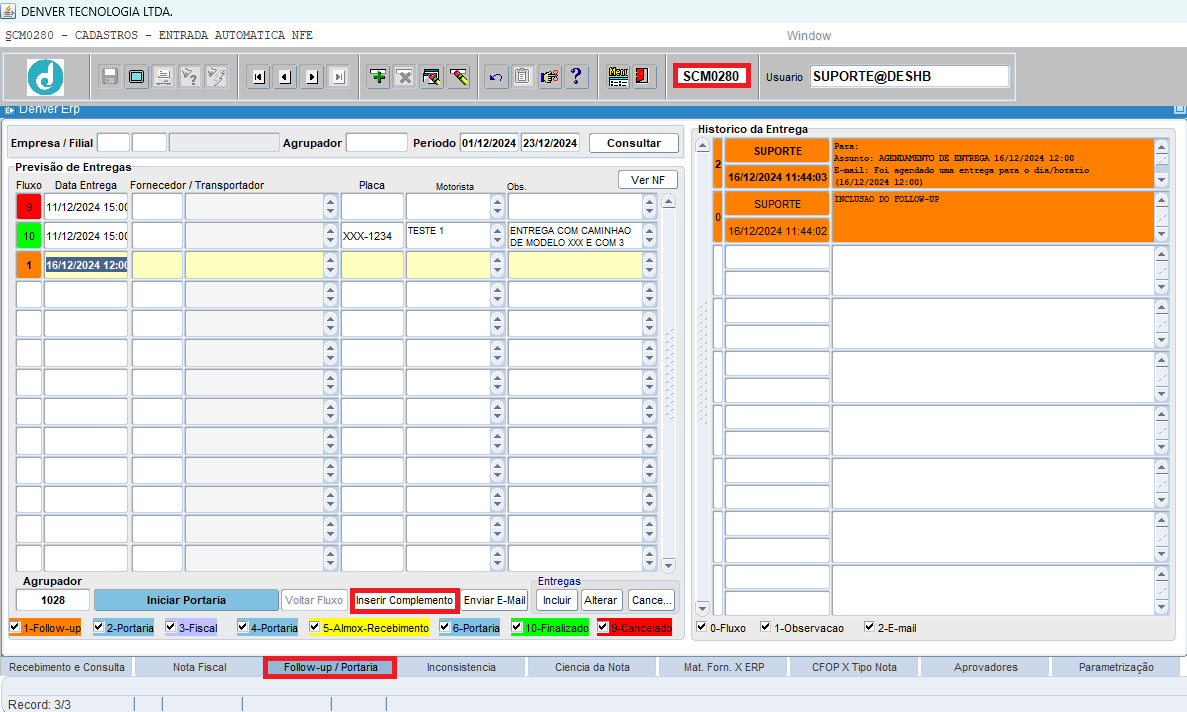The image size is (1187, 712).
Task: Open the Parametrização tab
Action: (1116, 667)
